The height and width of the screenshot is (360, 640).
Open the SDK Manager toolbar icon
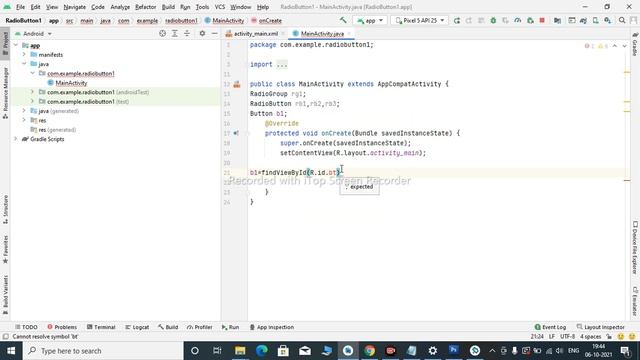[608, 20]
